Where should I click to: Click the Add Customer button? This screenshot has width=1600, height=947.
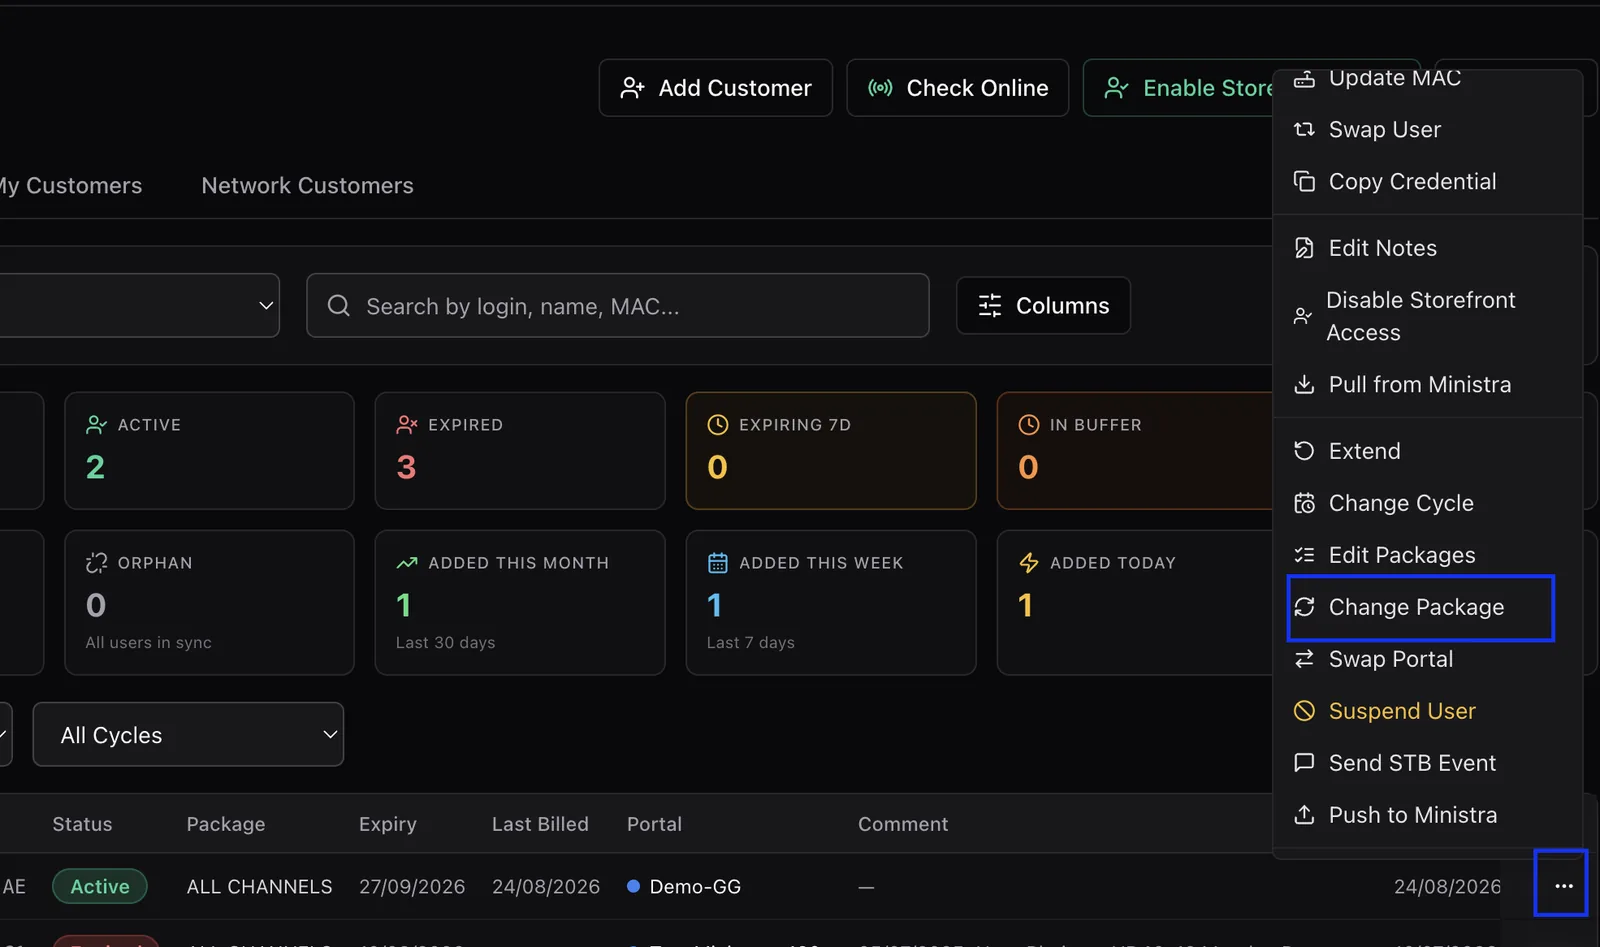coord(715,88)
